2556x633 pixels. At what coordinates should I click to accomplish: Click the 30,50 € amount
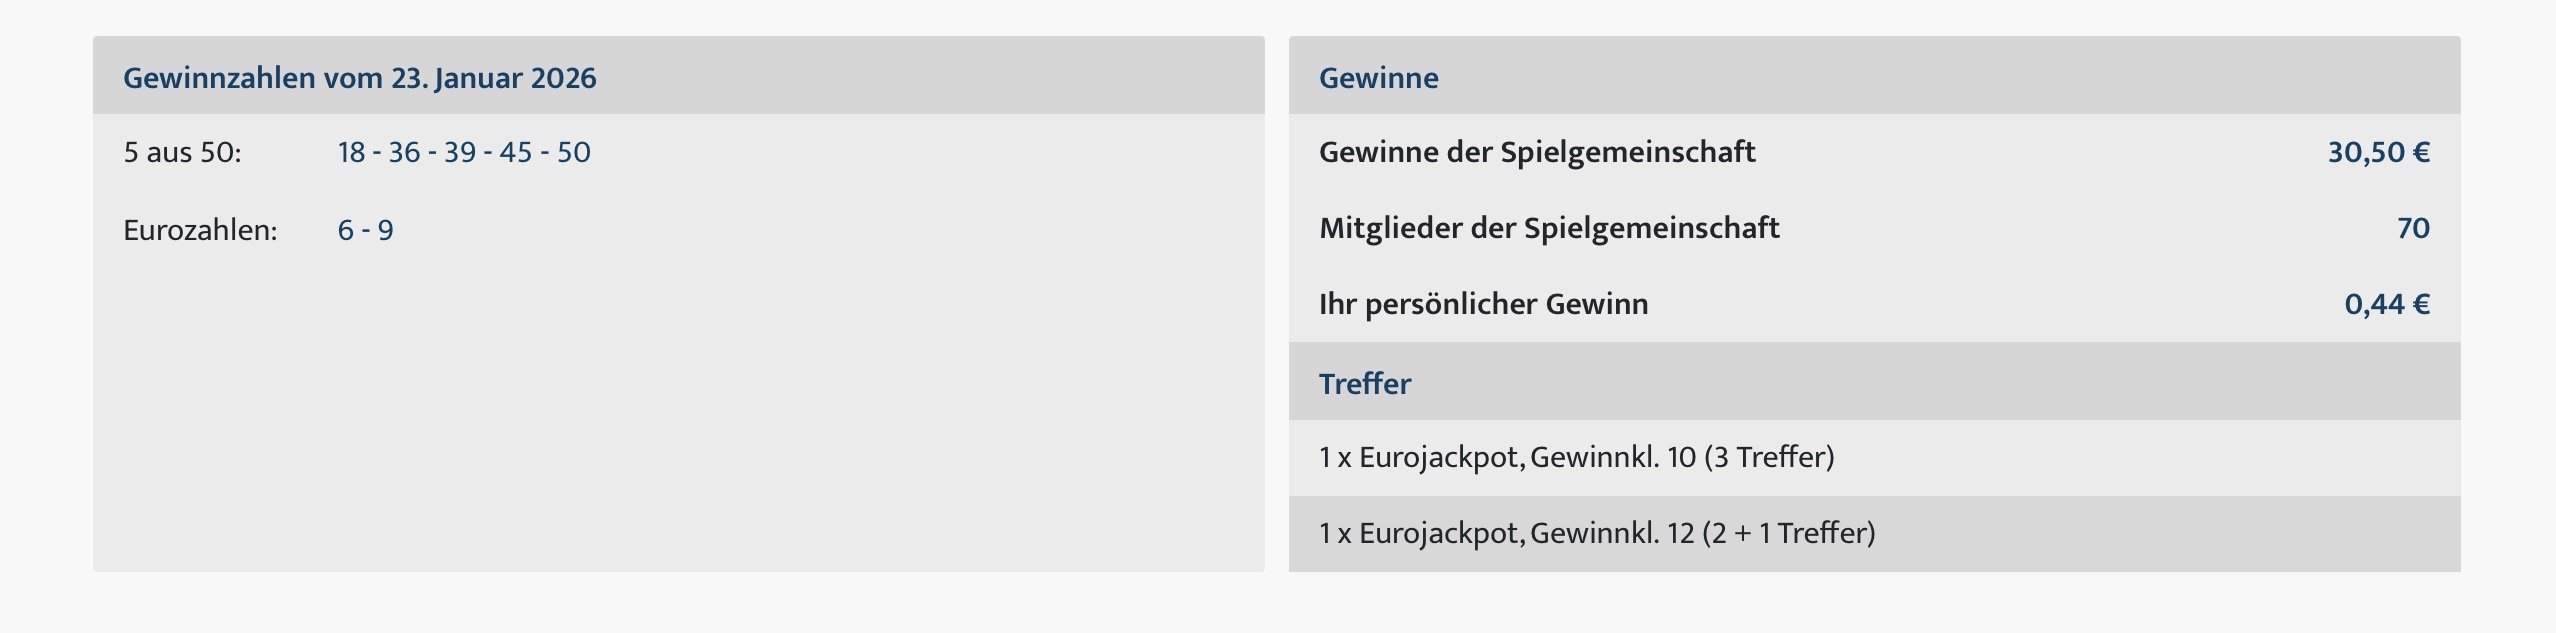pos(2378,152)
